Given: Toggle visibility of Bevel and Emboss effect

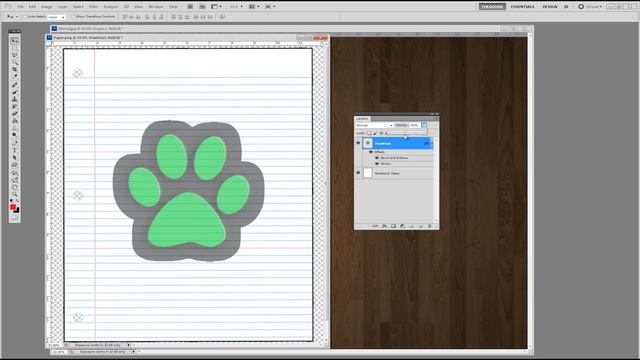Looking at the screenshot, I should coord(377,158).
